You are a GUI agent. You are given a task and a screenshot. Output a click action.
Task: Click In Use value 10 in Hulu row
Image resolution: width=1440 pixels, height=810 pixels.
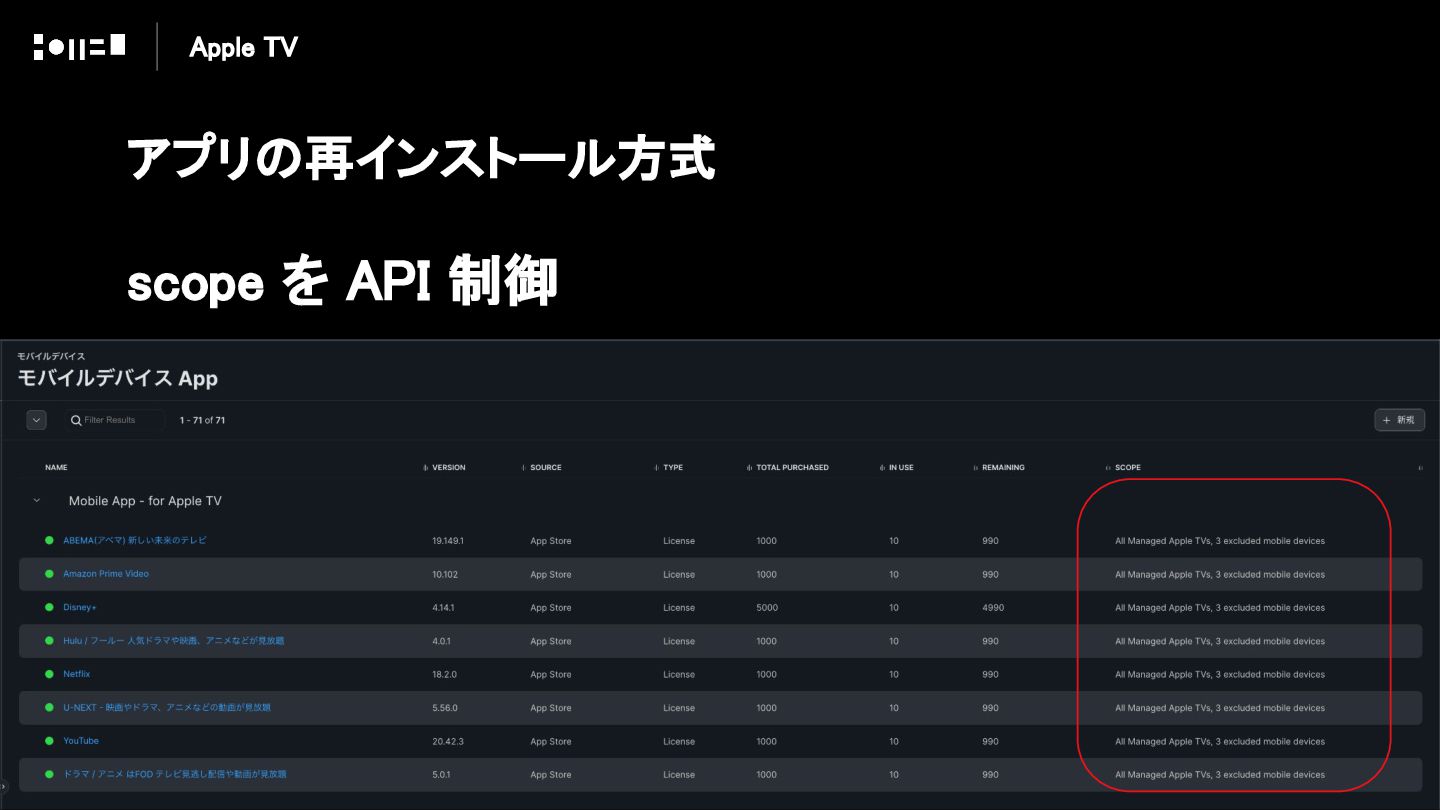(894, 641)
